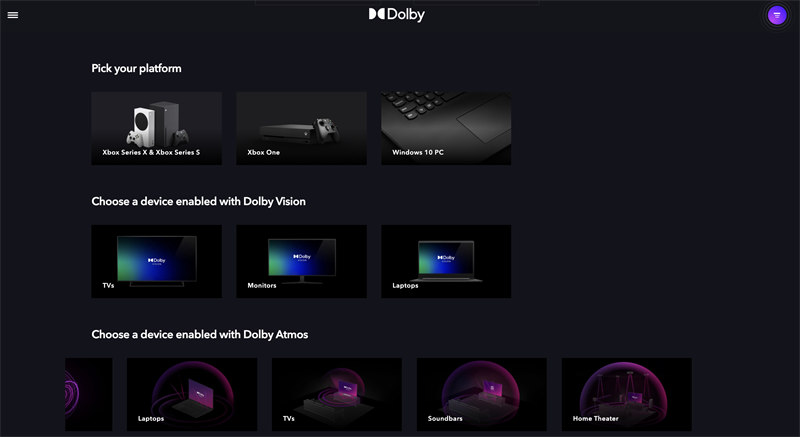Select the Dolby Vision Monitors card
This screenshot has width=800, height=437.
click(x=301, y=261)
